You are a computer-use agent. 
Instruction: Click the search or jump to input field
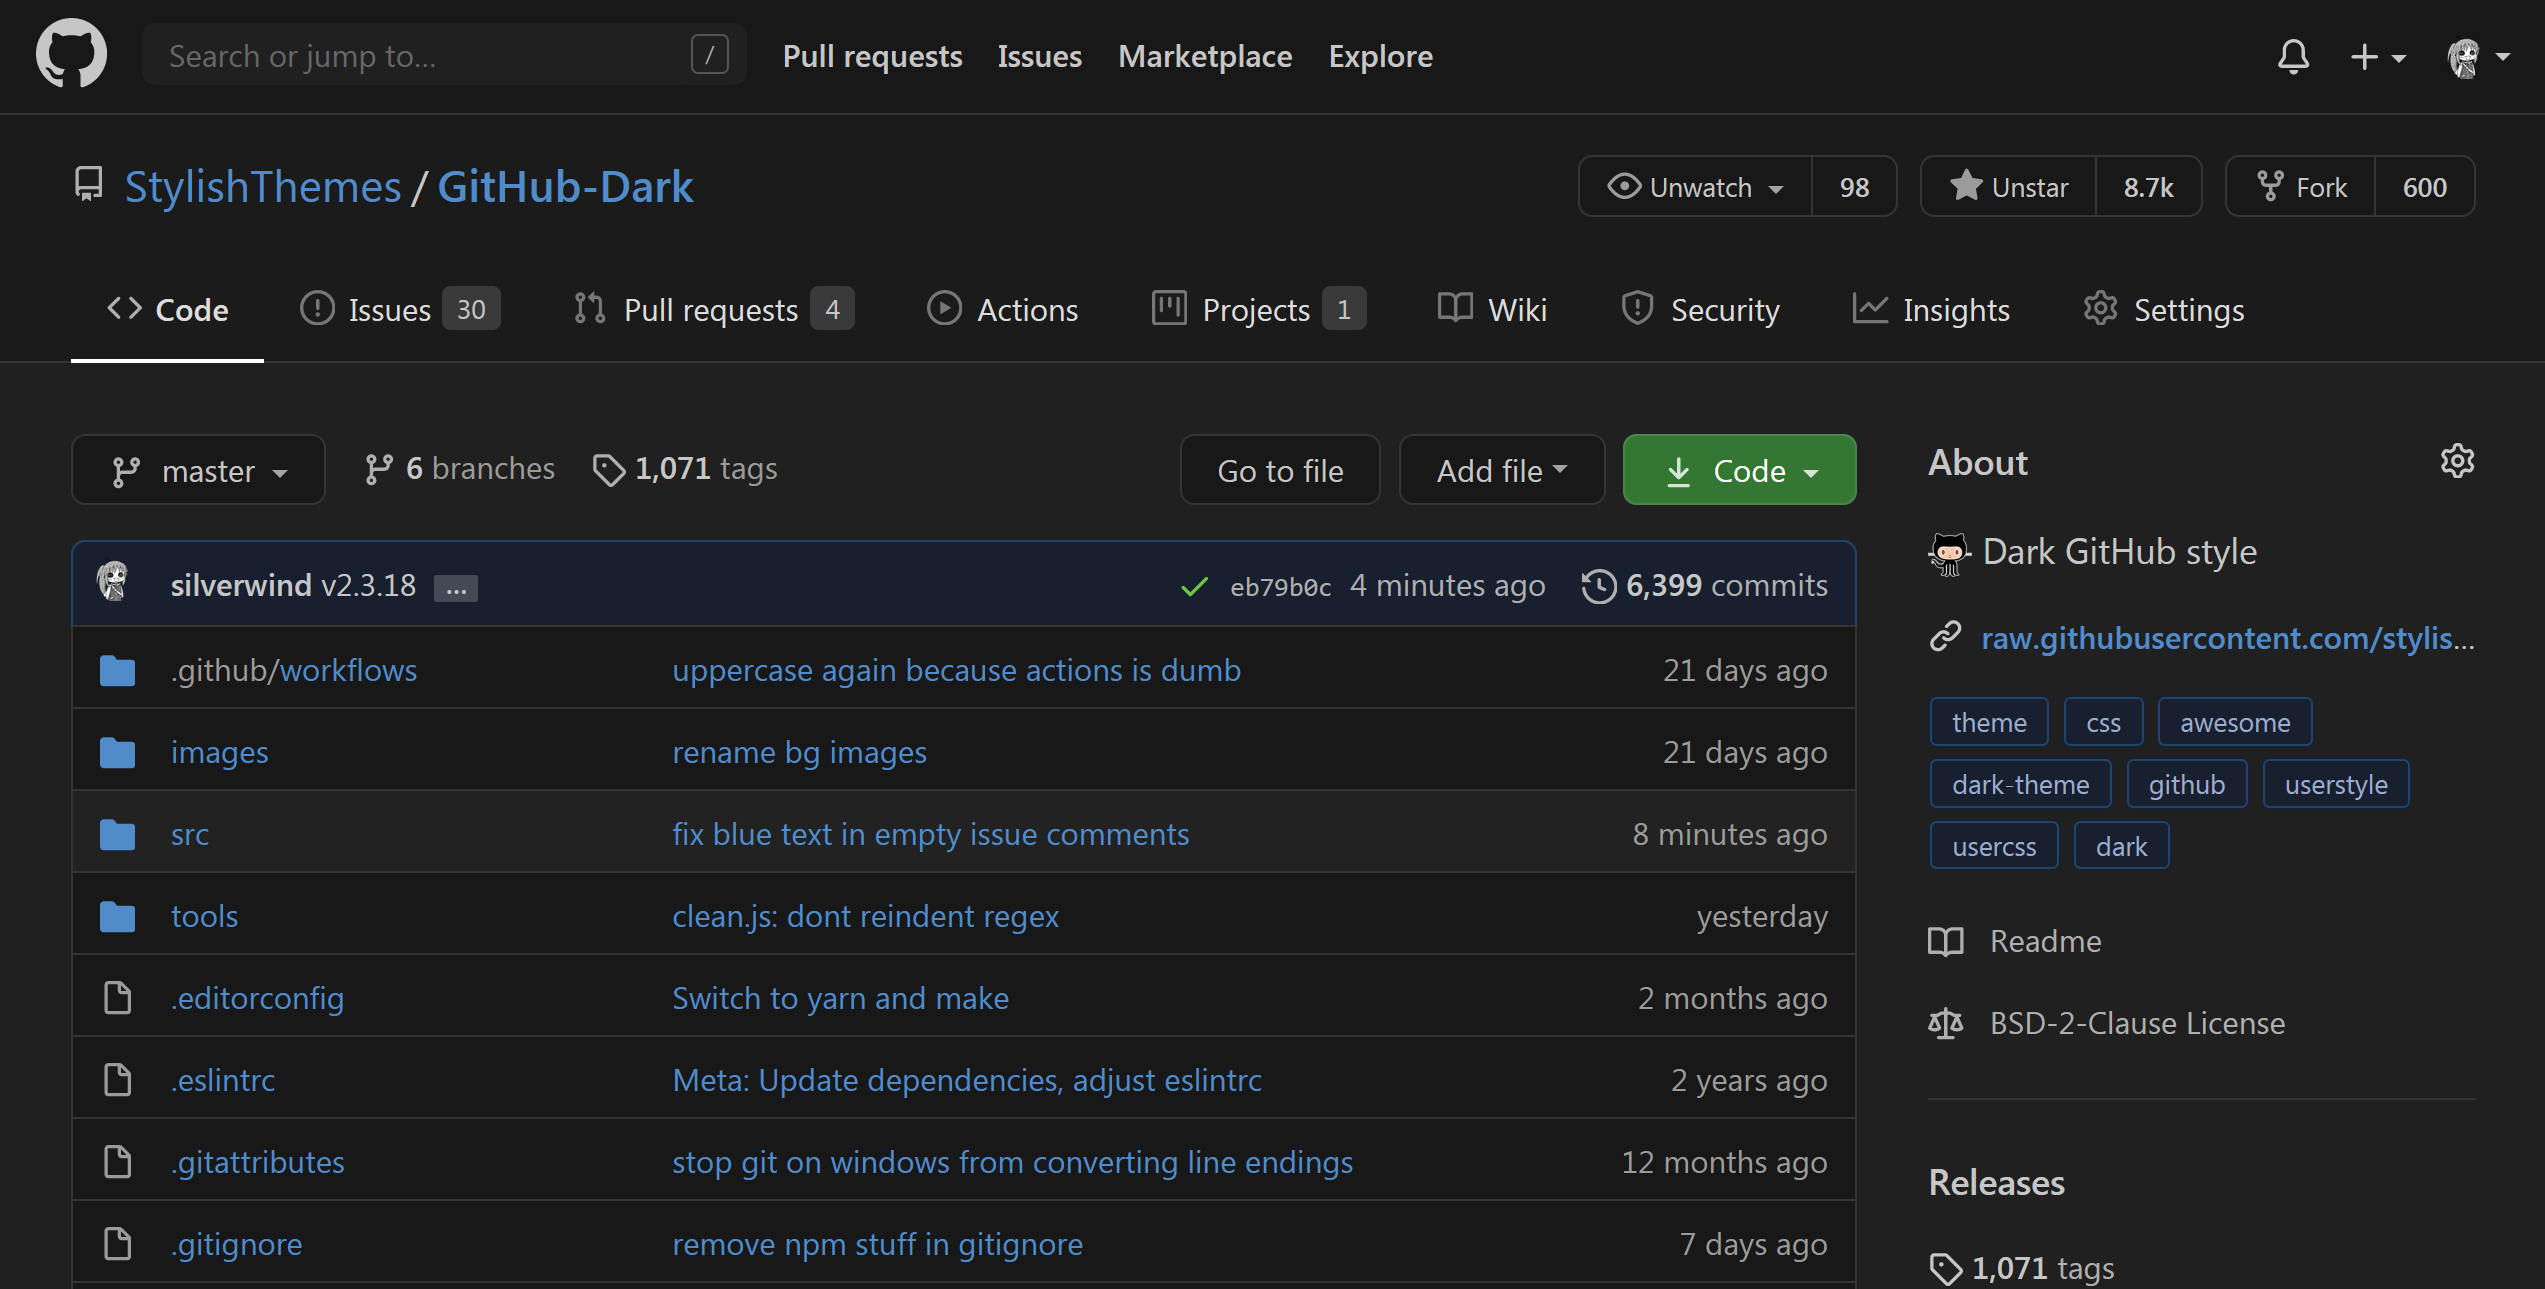[434, 54]
